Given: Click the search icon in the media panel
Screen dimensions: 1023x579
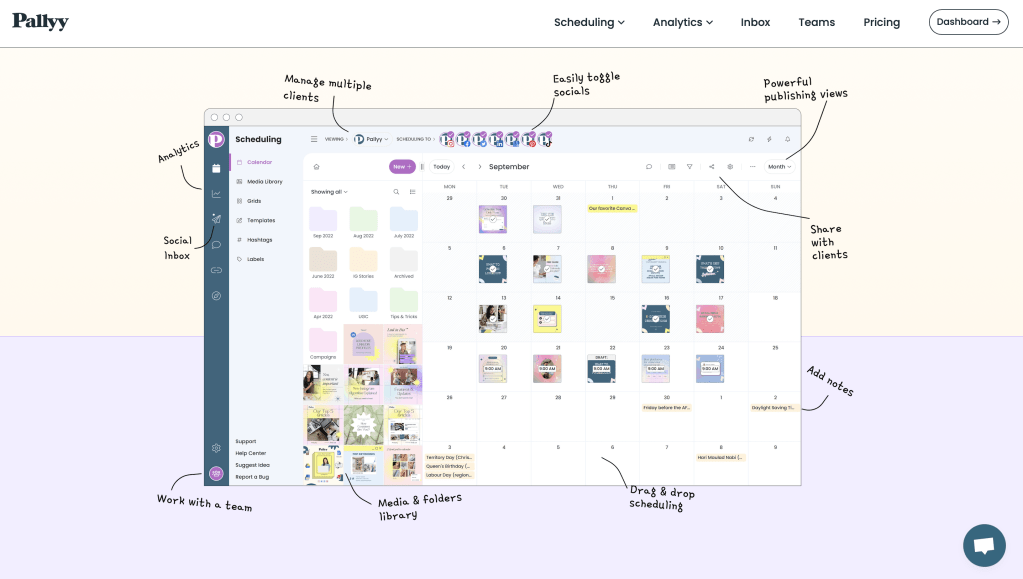Looking at the screenshot, I should pos(396,192).
